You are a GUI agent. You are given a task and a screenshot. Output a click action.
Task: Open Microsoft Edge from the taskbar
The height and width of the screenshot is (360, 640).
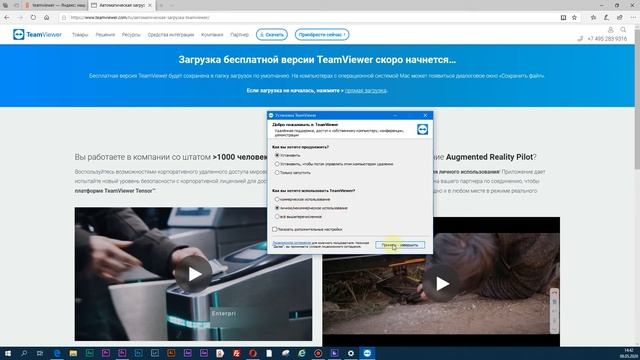pos(57,353)
